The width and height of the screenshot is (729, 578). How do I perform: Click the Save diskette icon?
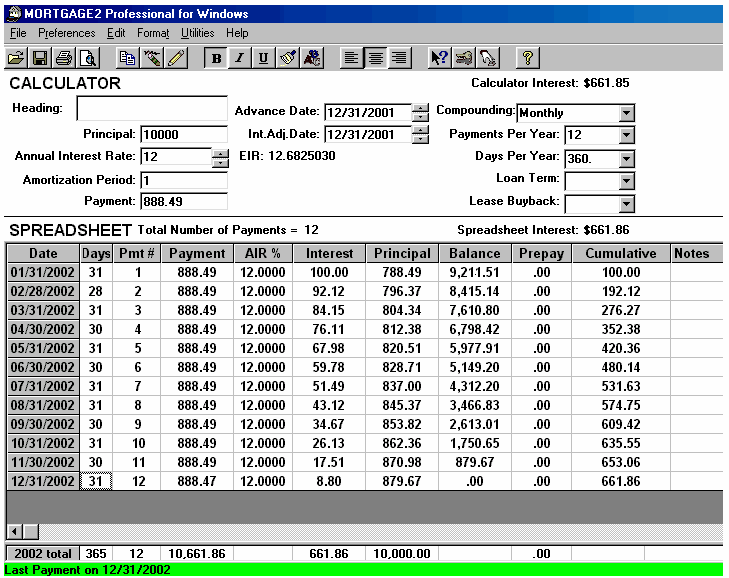40,58
